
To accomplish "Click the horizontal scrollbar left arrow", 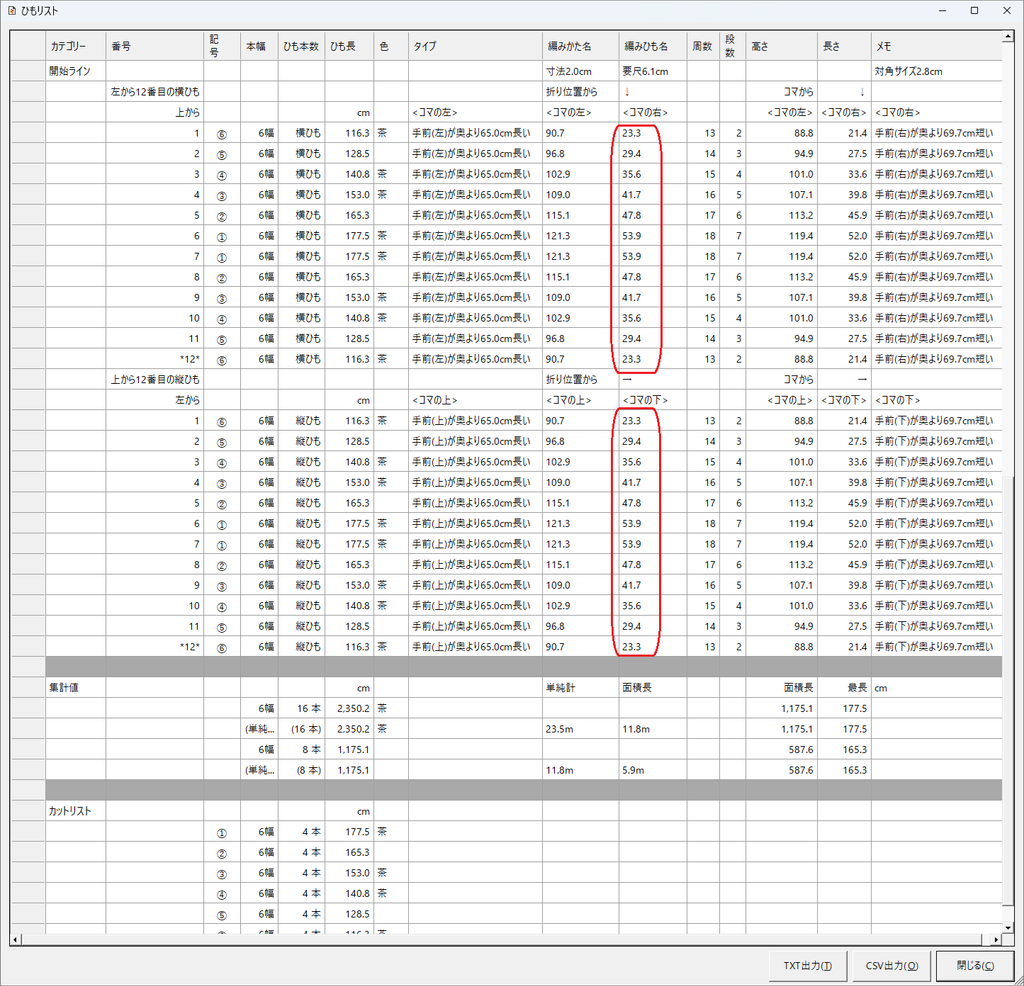I will [16, 940].
